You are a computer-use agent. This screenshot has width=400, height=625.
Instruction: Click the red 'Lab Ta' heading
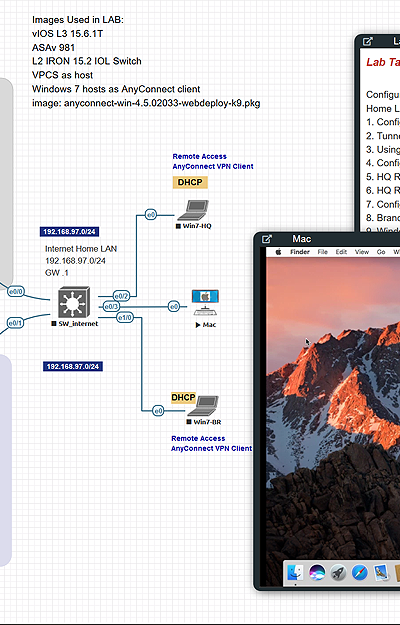point(383,62)
